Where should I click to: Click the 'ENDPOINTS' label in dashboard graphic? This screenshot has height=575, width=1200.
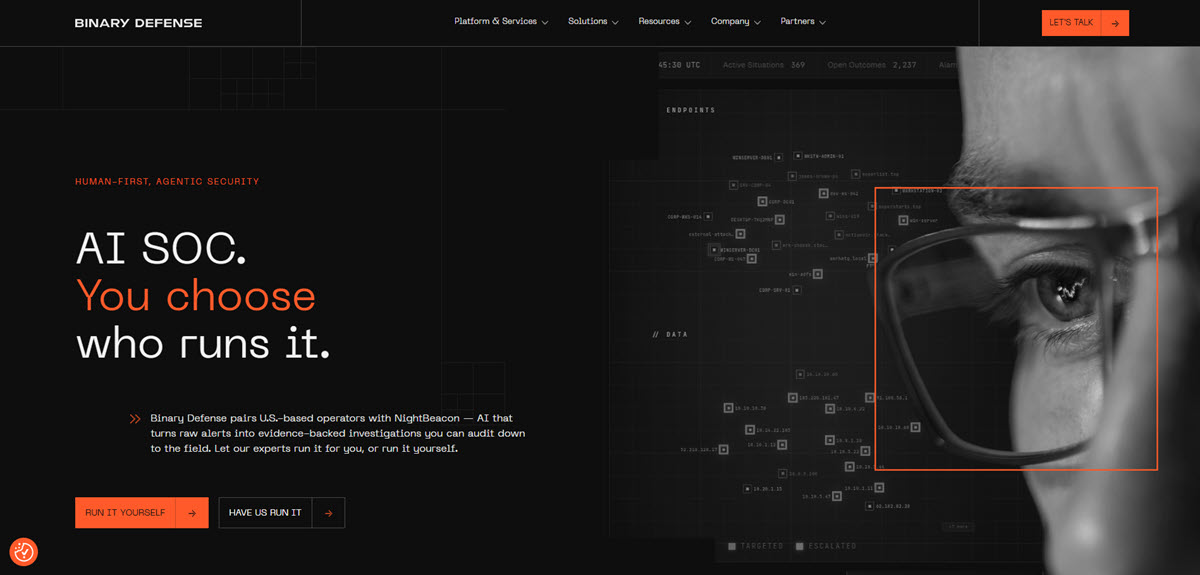click(691, 110)
